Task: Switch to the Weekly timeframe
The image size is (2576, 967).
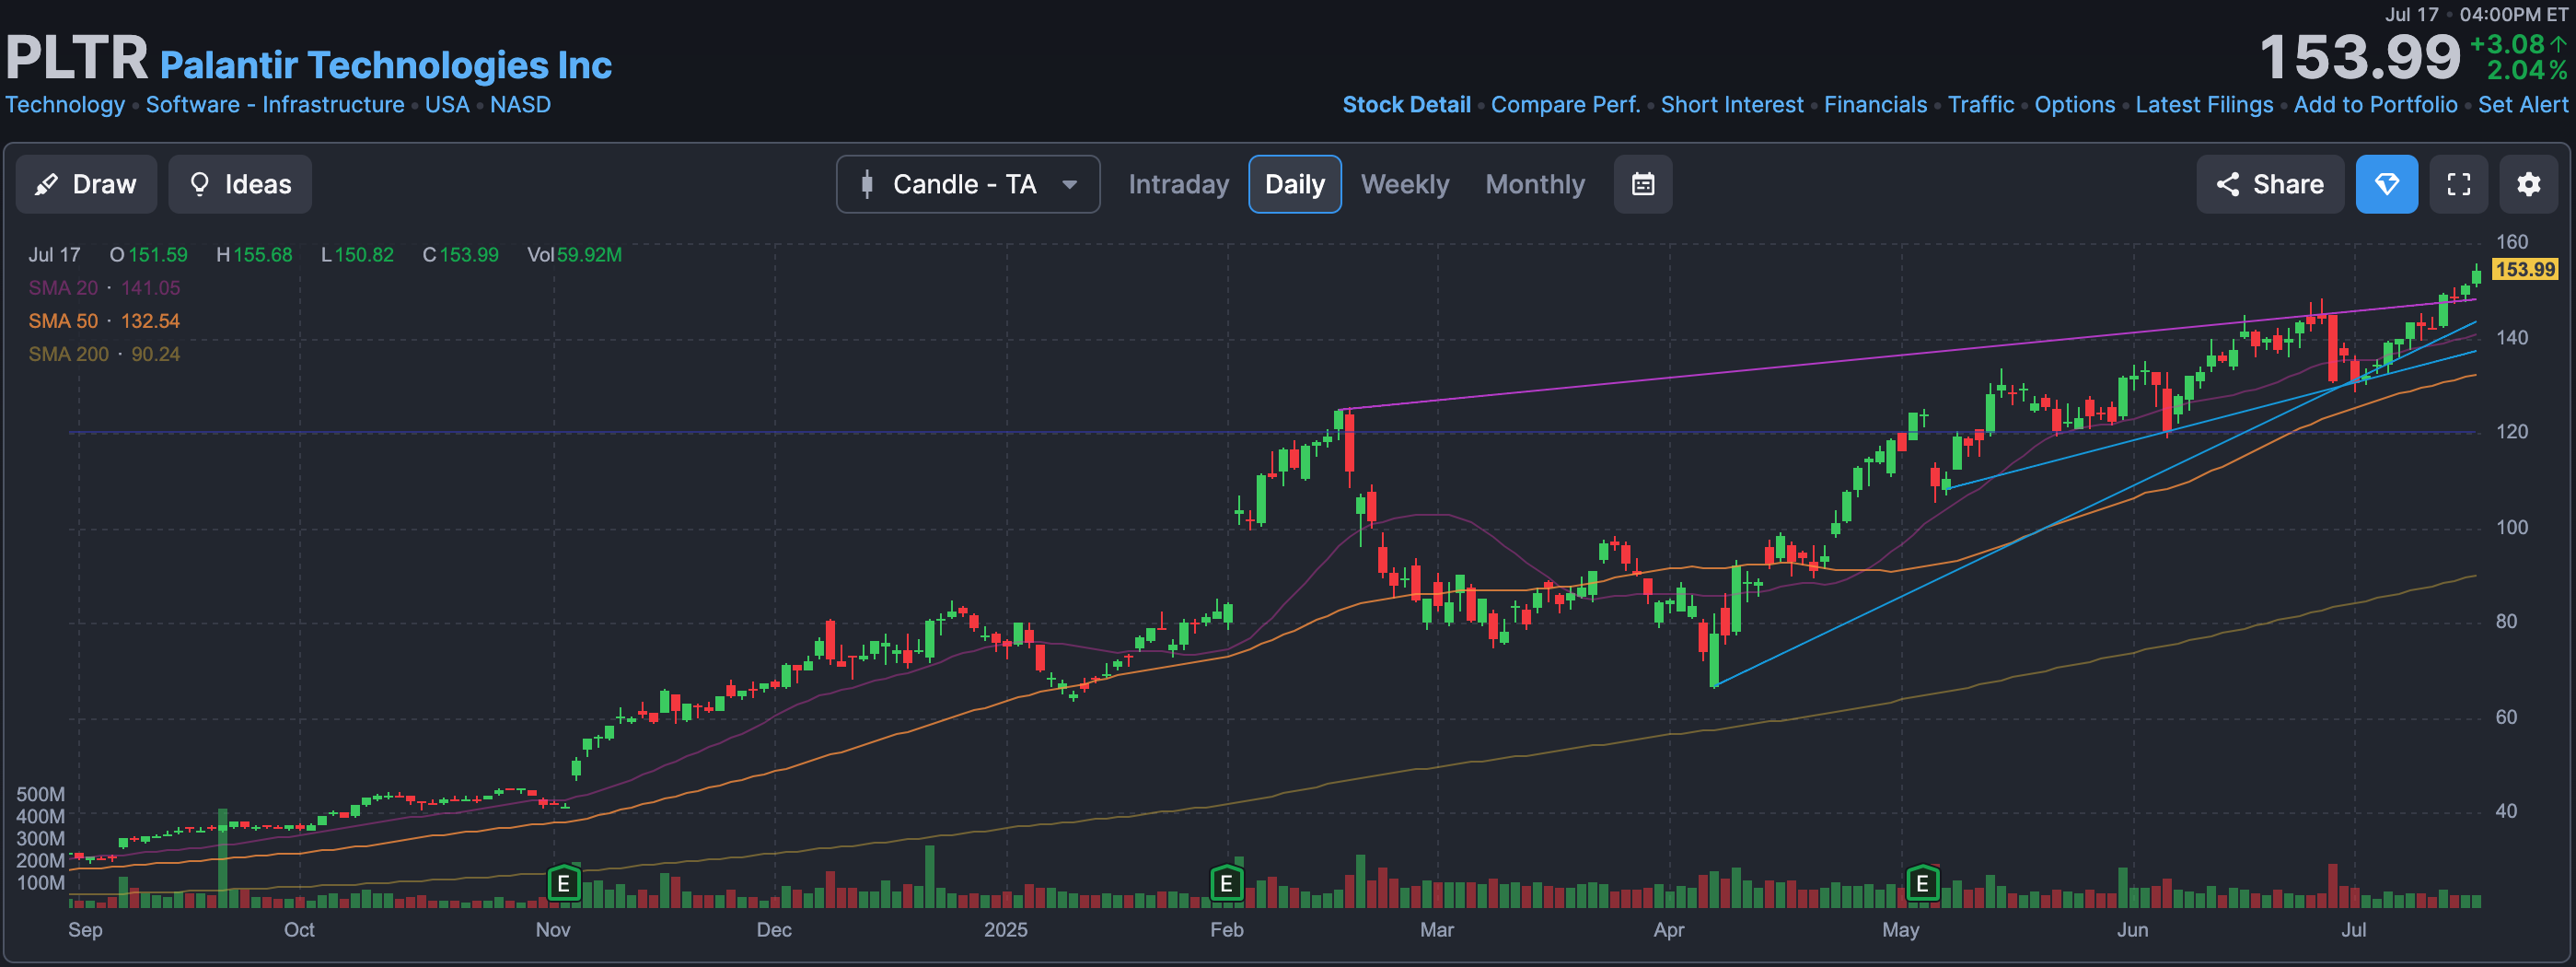Action: point(1405,184)
